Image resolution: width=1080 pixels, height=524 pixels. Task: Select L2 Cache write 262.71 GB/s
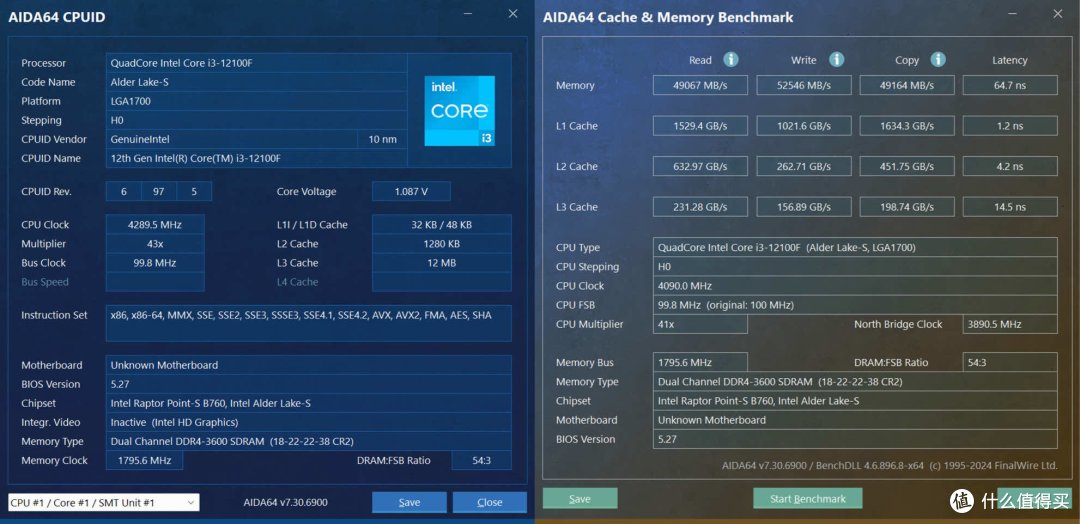(804, 166)
